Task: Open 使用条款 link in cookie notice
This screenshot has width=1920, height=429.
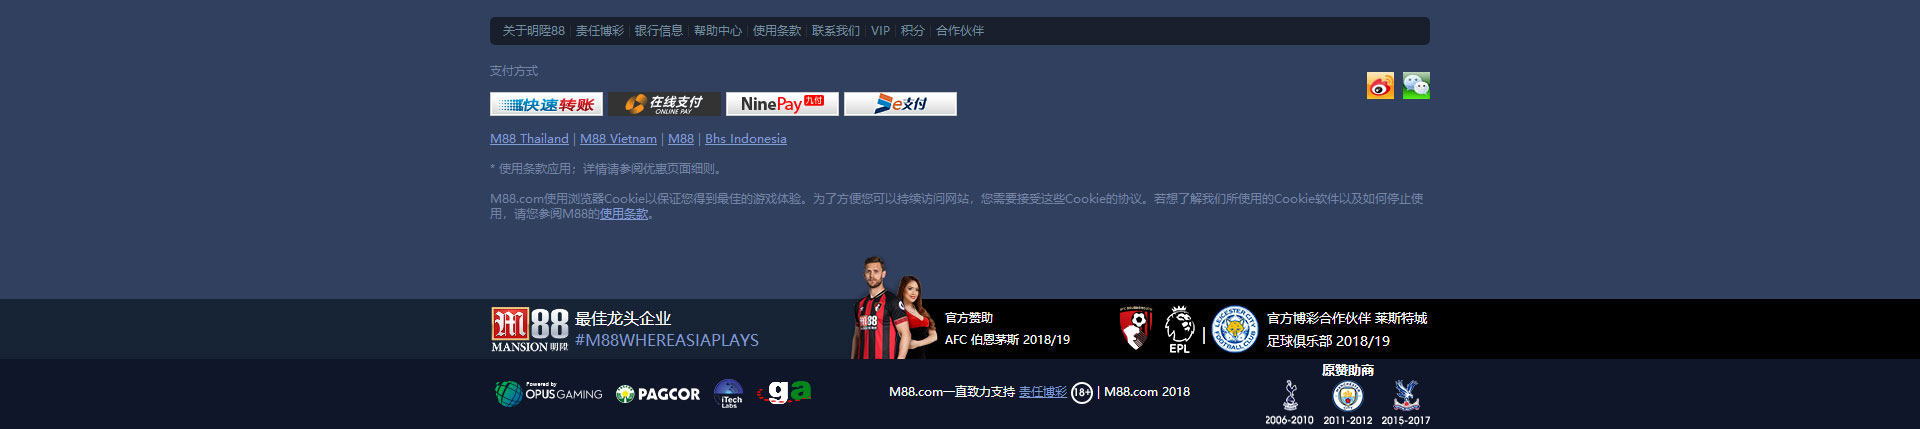Action: tap(624, 214)
